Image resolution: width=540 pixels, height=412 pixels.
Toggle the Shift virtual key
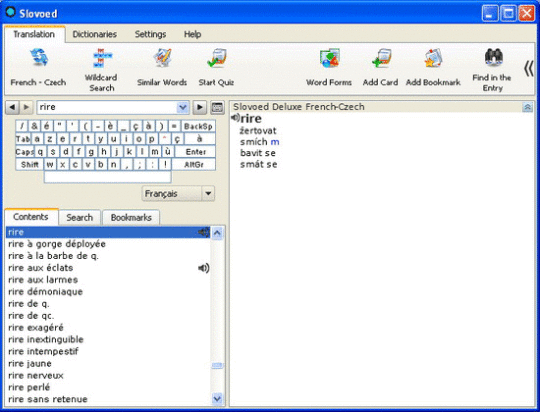[x=30, y=164]
